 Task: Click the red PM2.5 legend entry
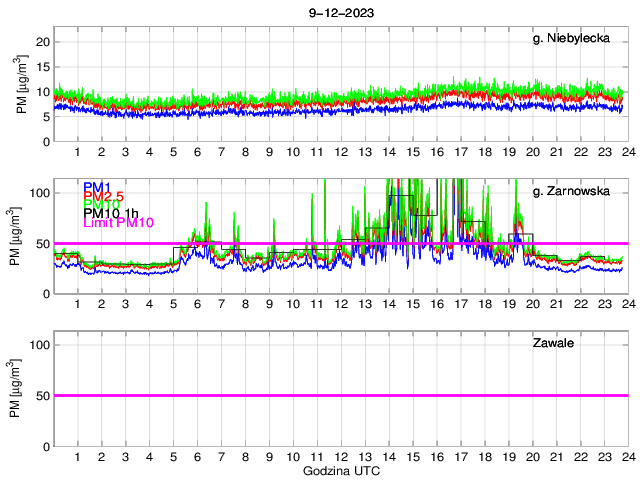pos(104,196)
